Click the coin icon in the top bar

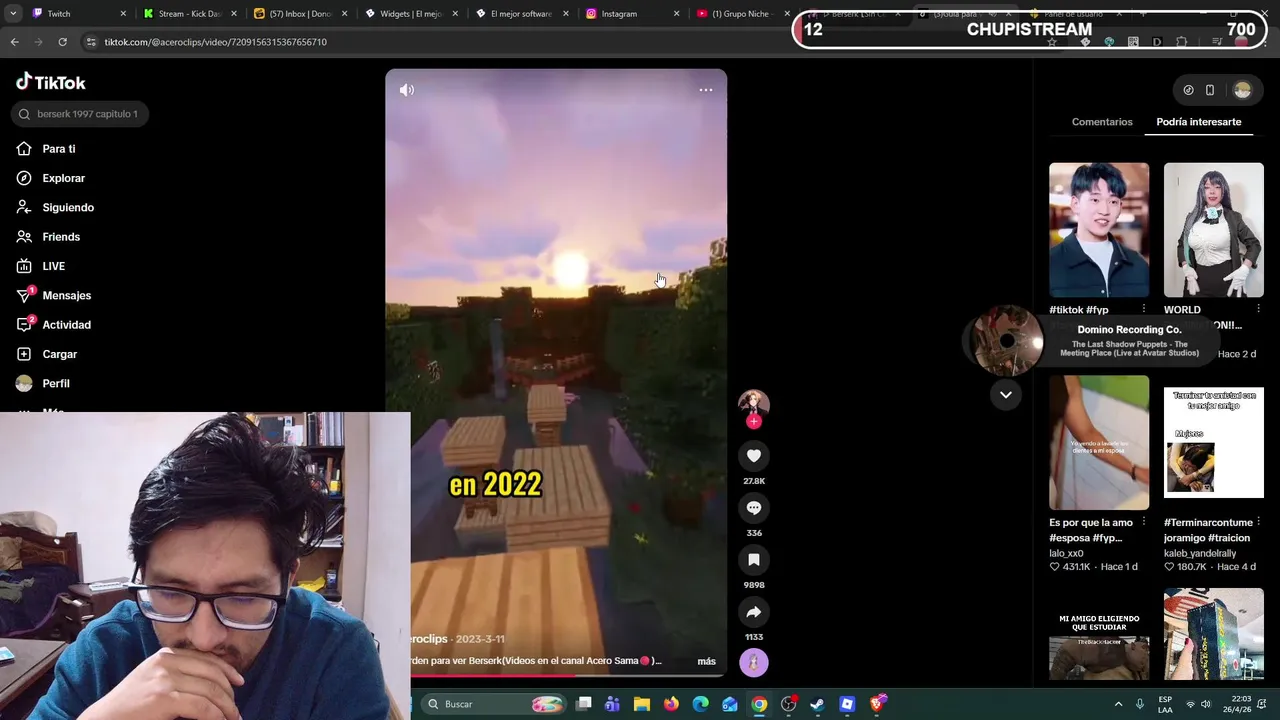1188,90
